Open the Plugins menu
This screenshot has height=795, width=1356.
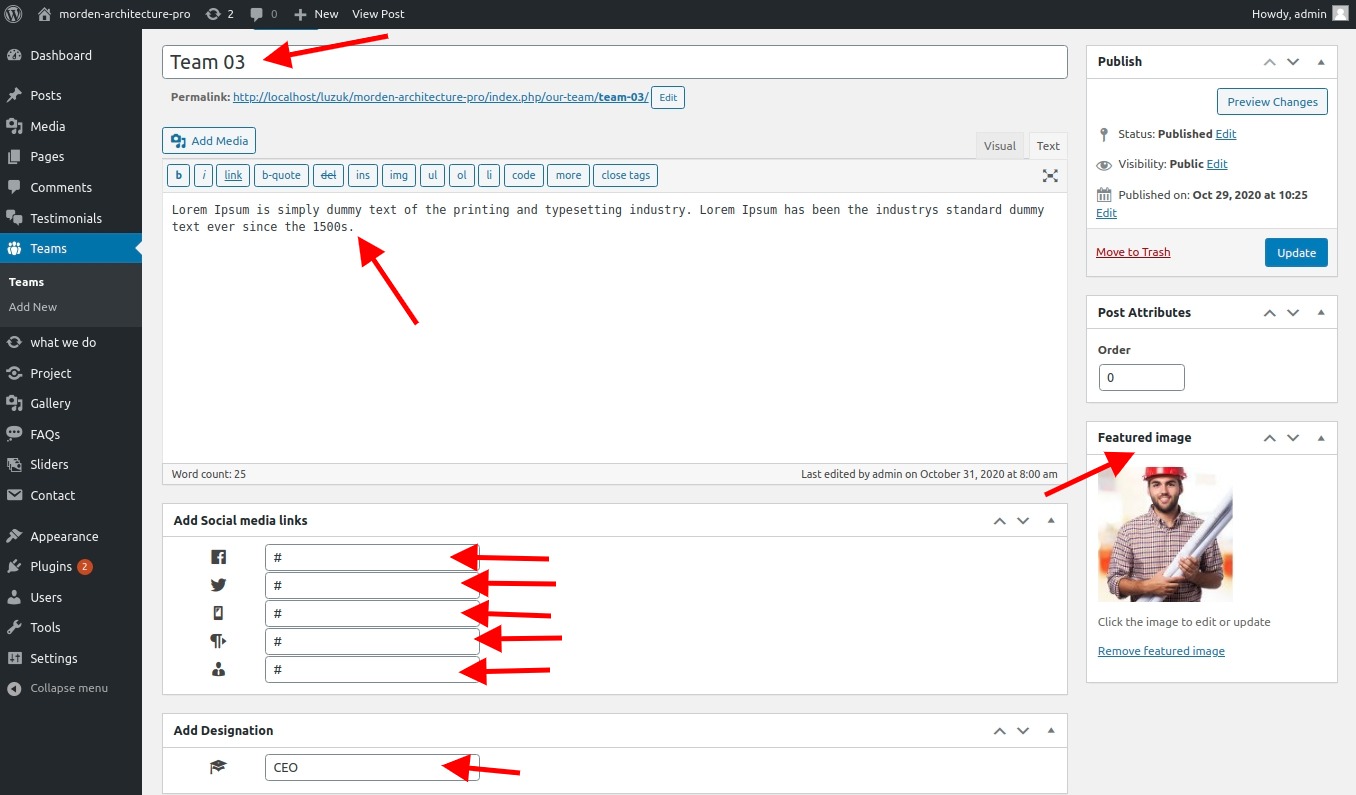tap(51, 566)
